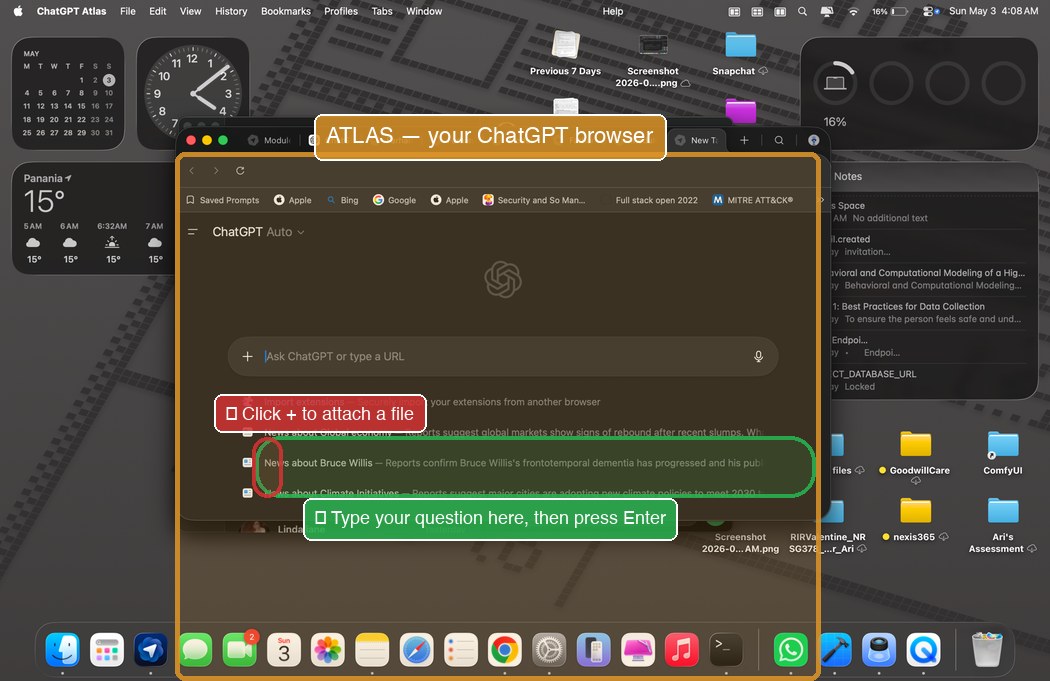Click the date and time in menu bar
The width and height of the screenshot is (1050, 681).
[993, 11]
